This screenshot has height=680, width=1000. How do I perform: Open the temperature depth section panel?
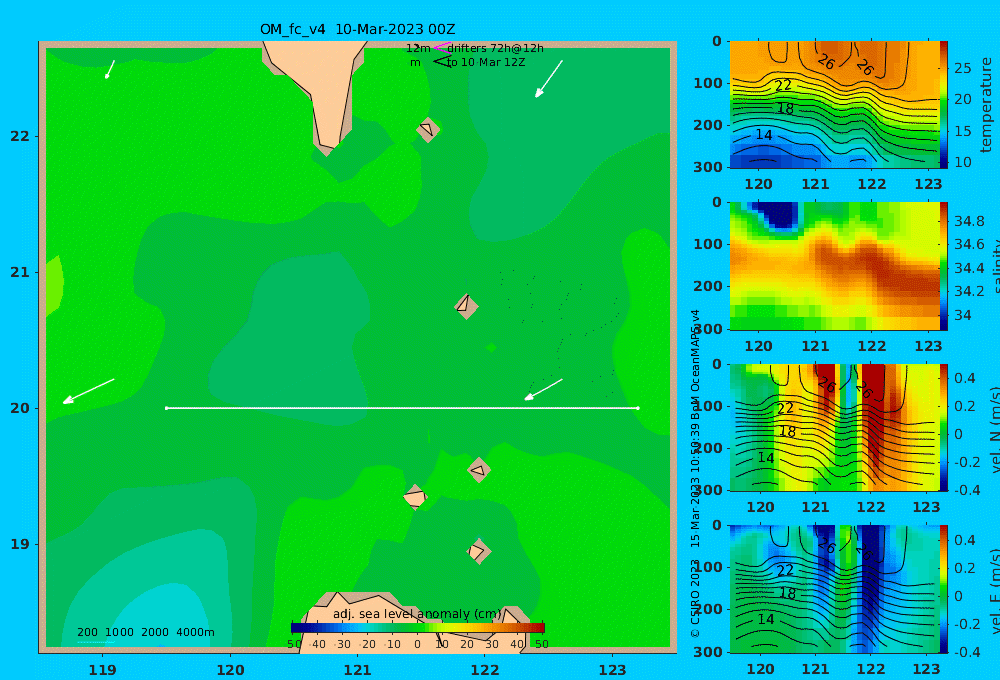point(834,105)
